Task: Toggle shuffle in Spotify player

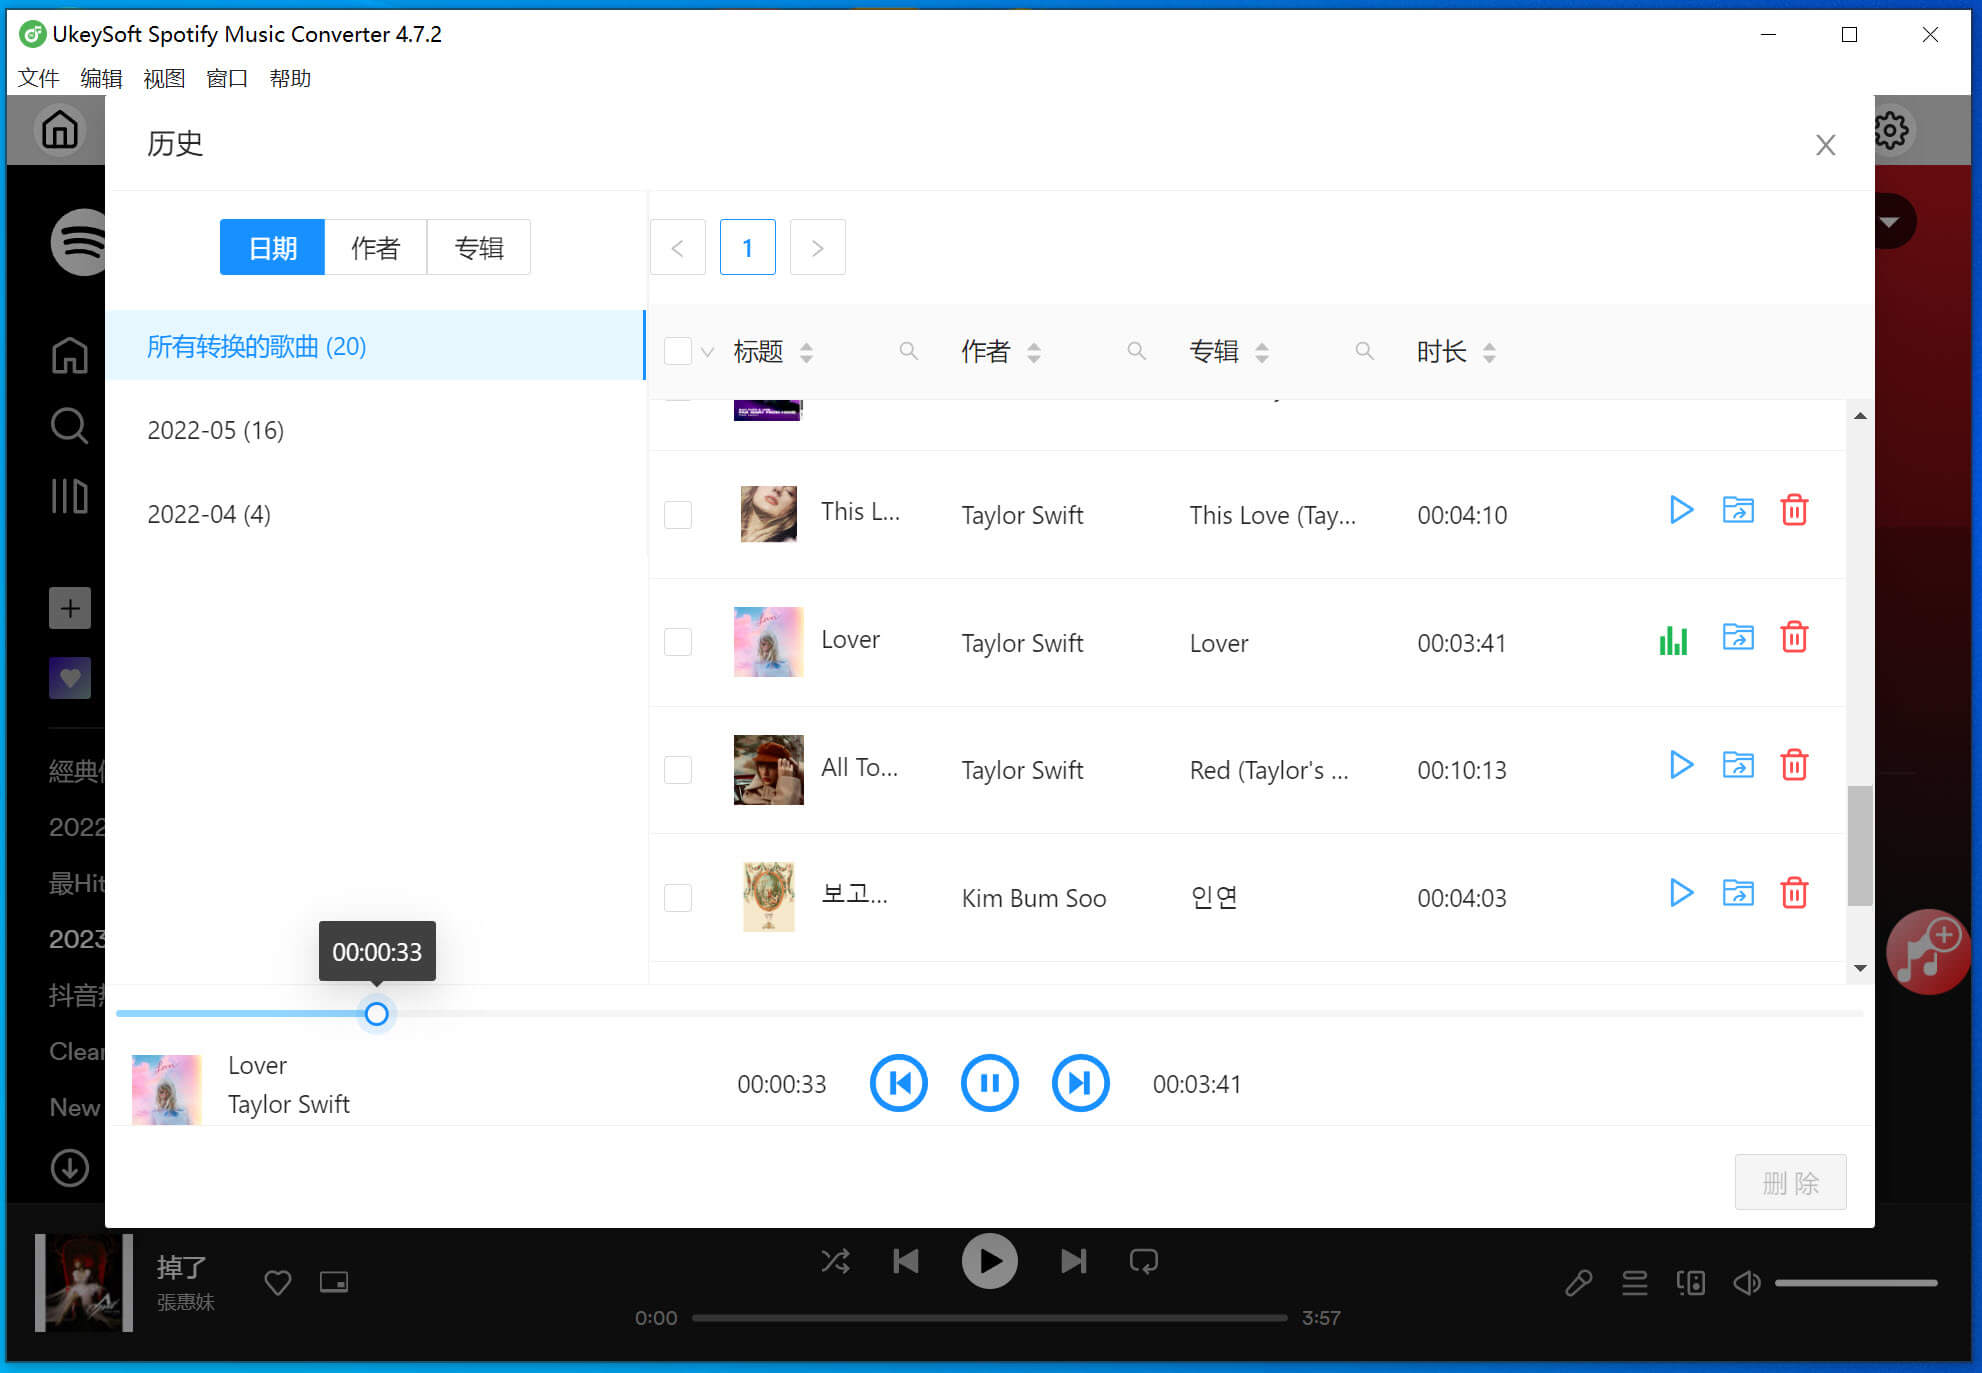Action: coord(836,1261)
